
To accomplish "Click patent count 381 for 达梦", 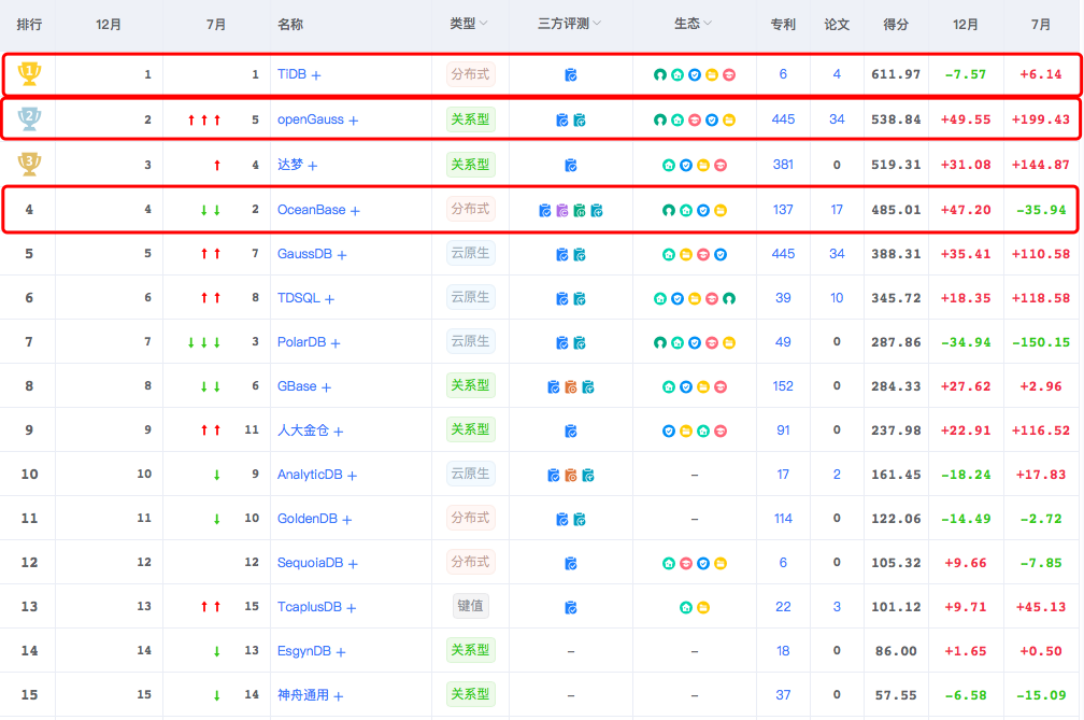I will point(783,165).
